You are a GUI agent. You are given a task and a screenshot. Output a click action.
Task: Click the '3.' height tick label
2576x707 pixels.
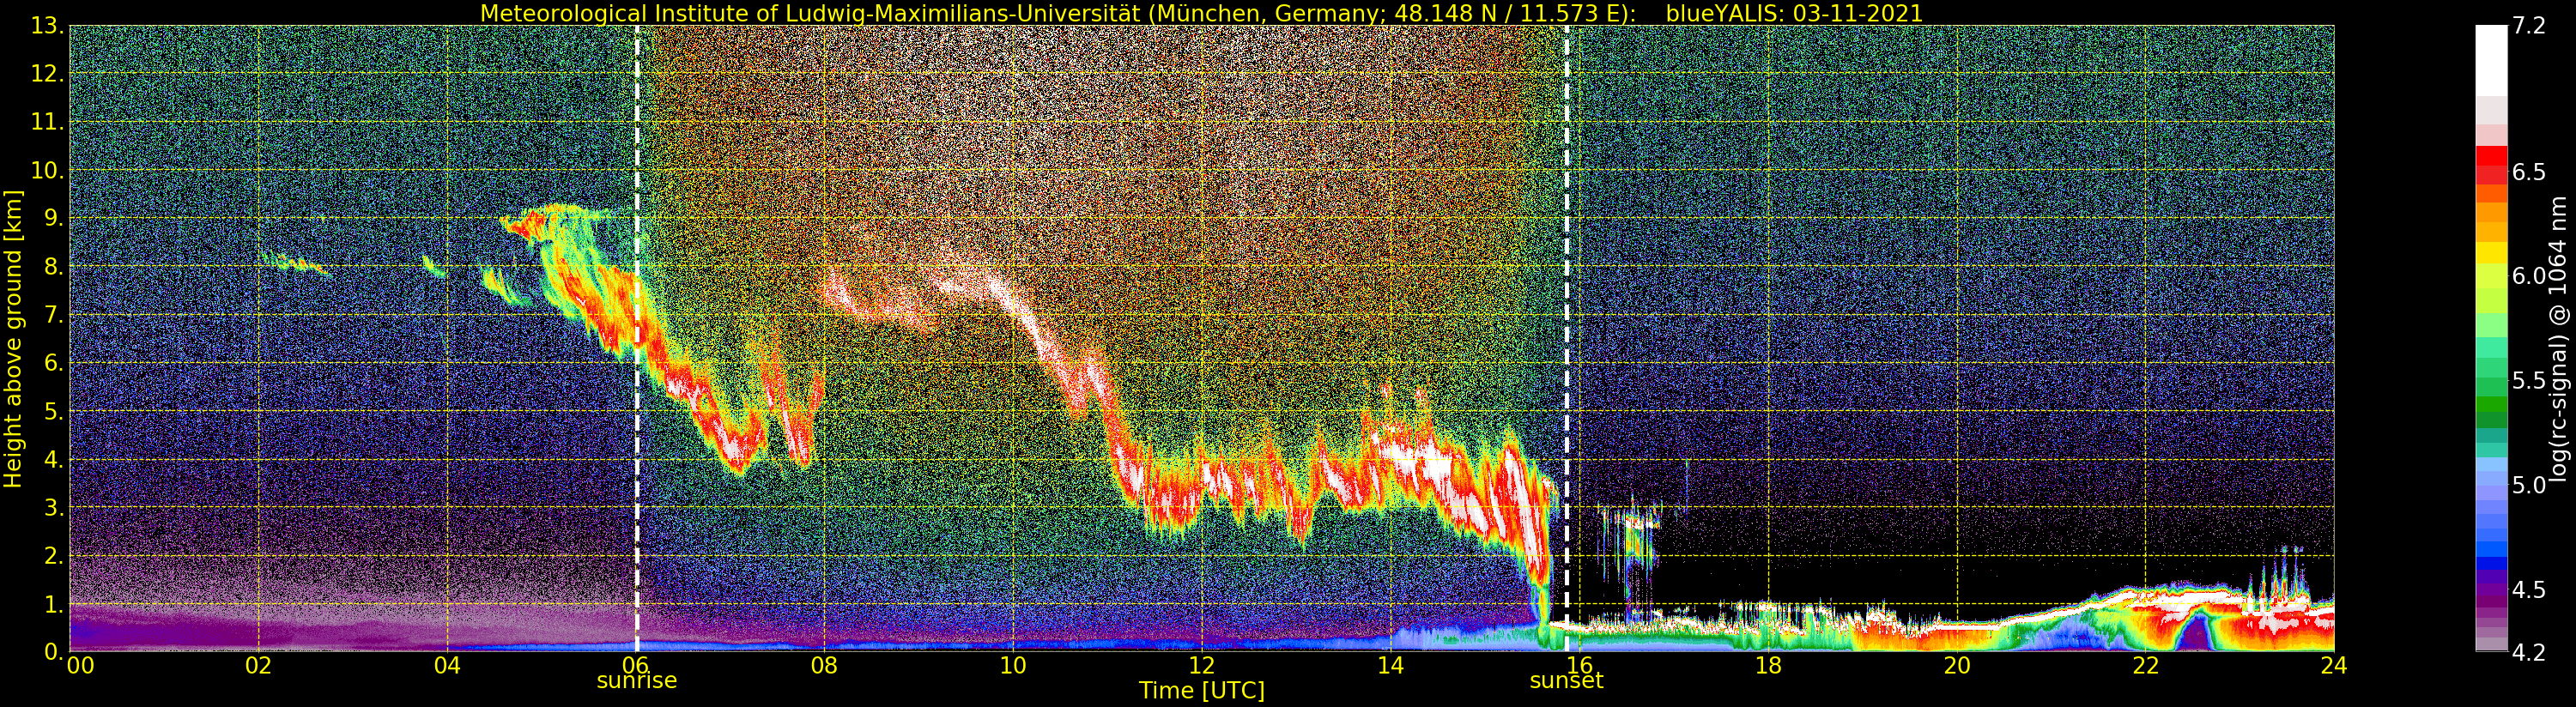click(52, 507)
